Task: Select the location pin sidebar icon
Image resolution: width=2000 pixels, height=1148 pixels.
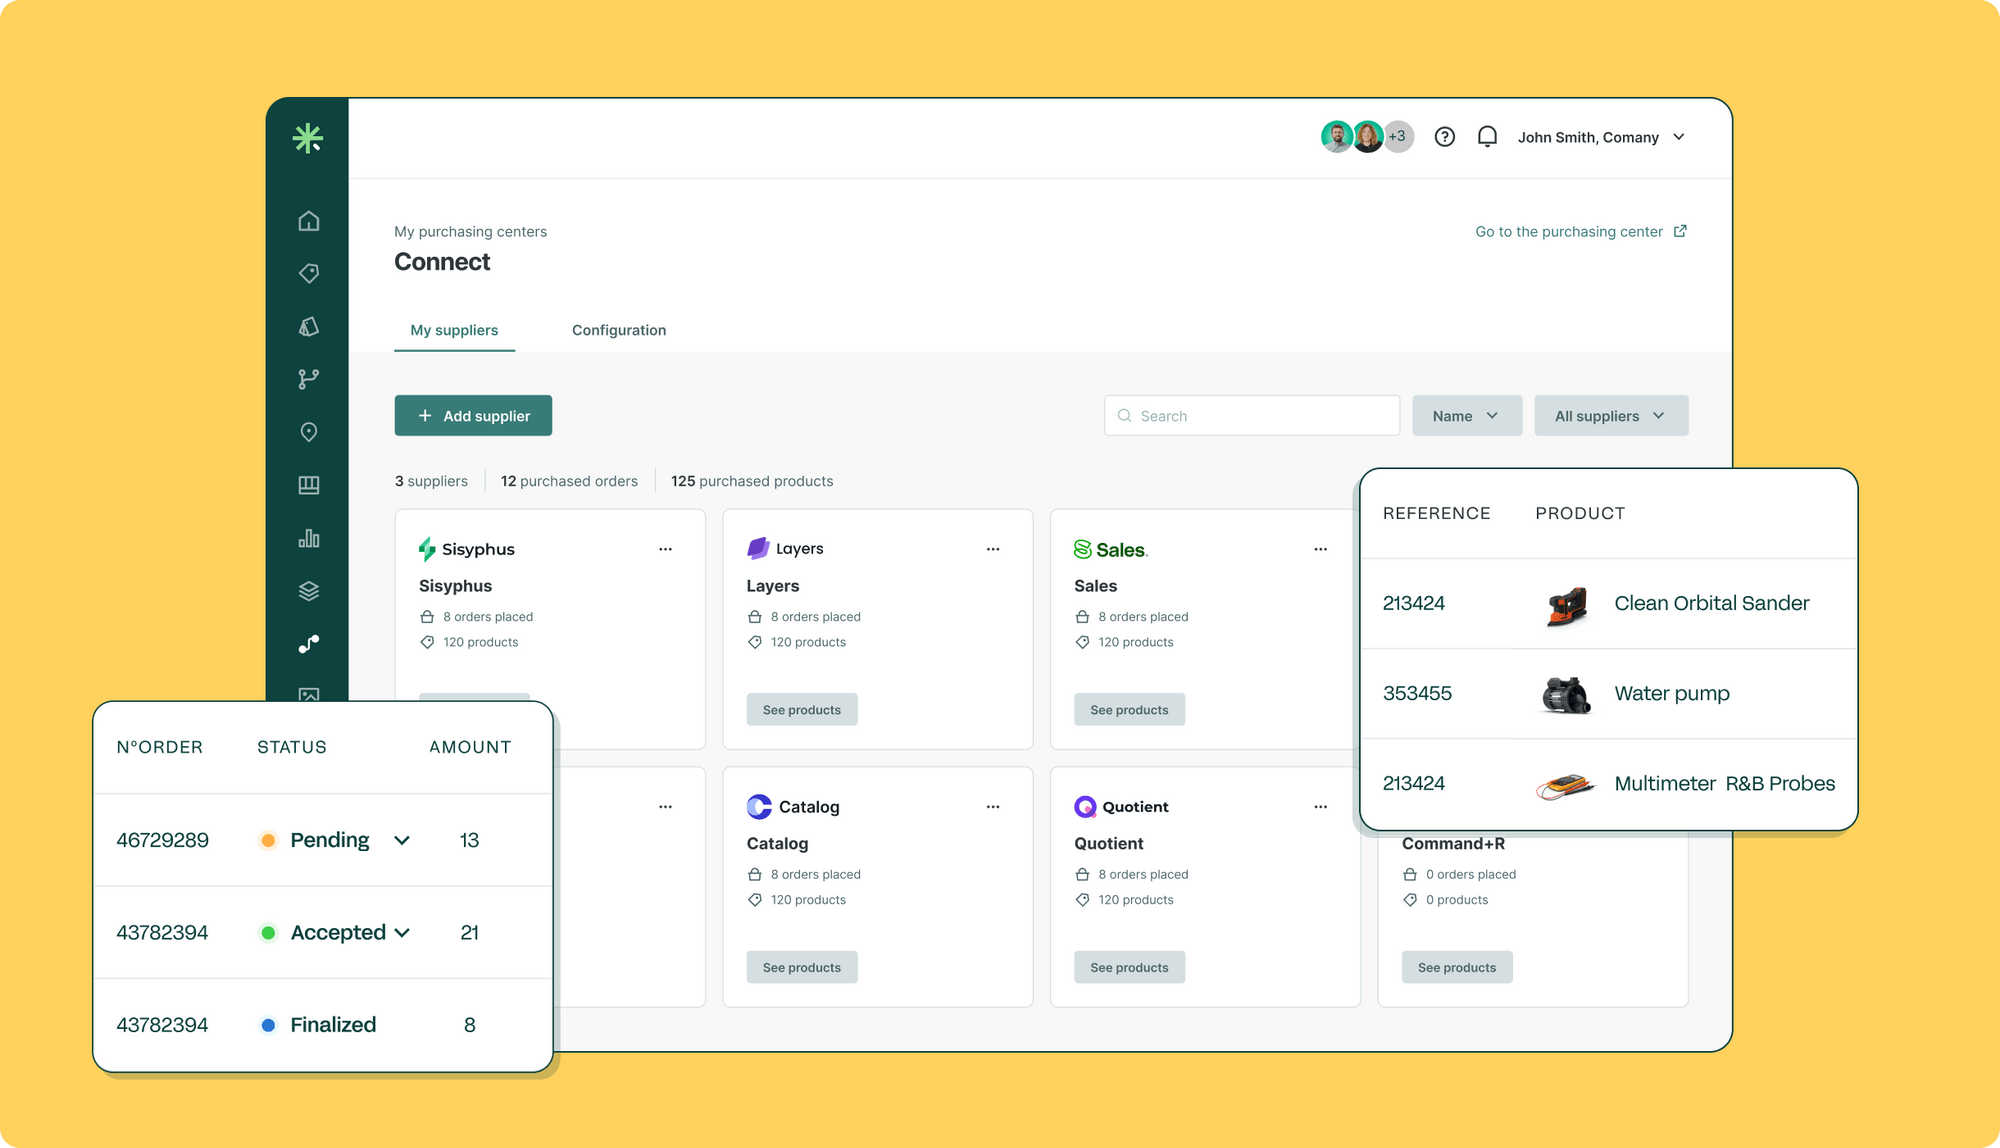Action: (x=309, y=431)
